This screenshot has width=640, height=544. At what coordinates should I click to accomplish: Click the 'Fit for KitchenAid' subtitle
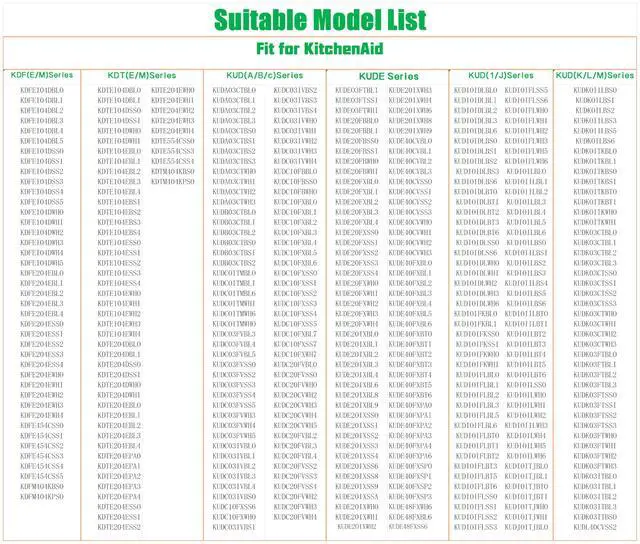coord(320,49)
